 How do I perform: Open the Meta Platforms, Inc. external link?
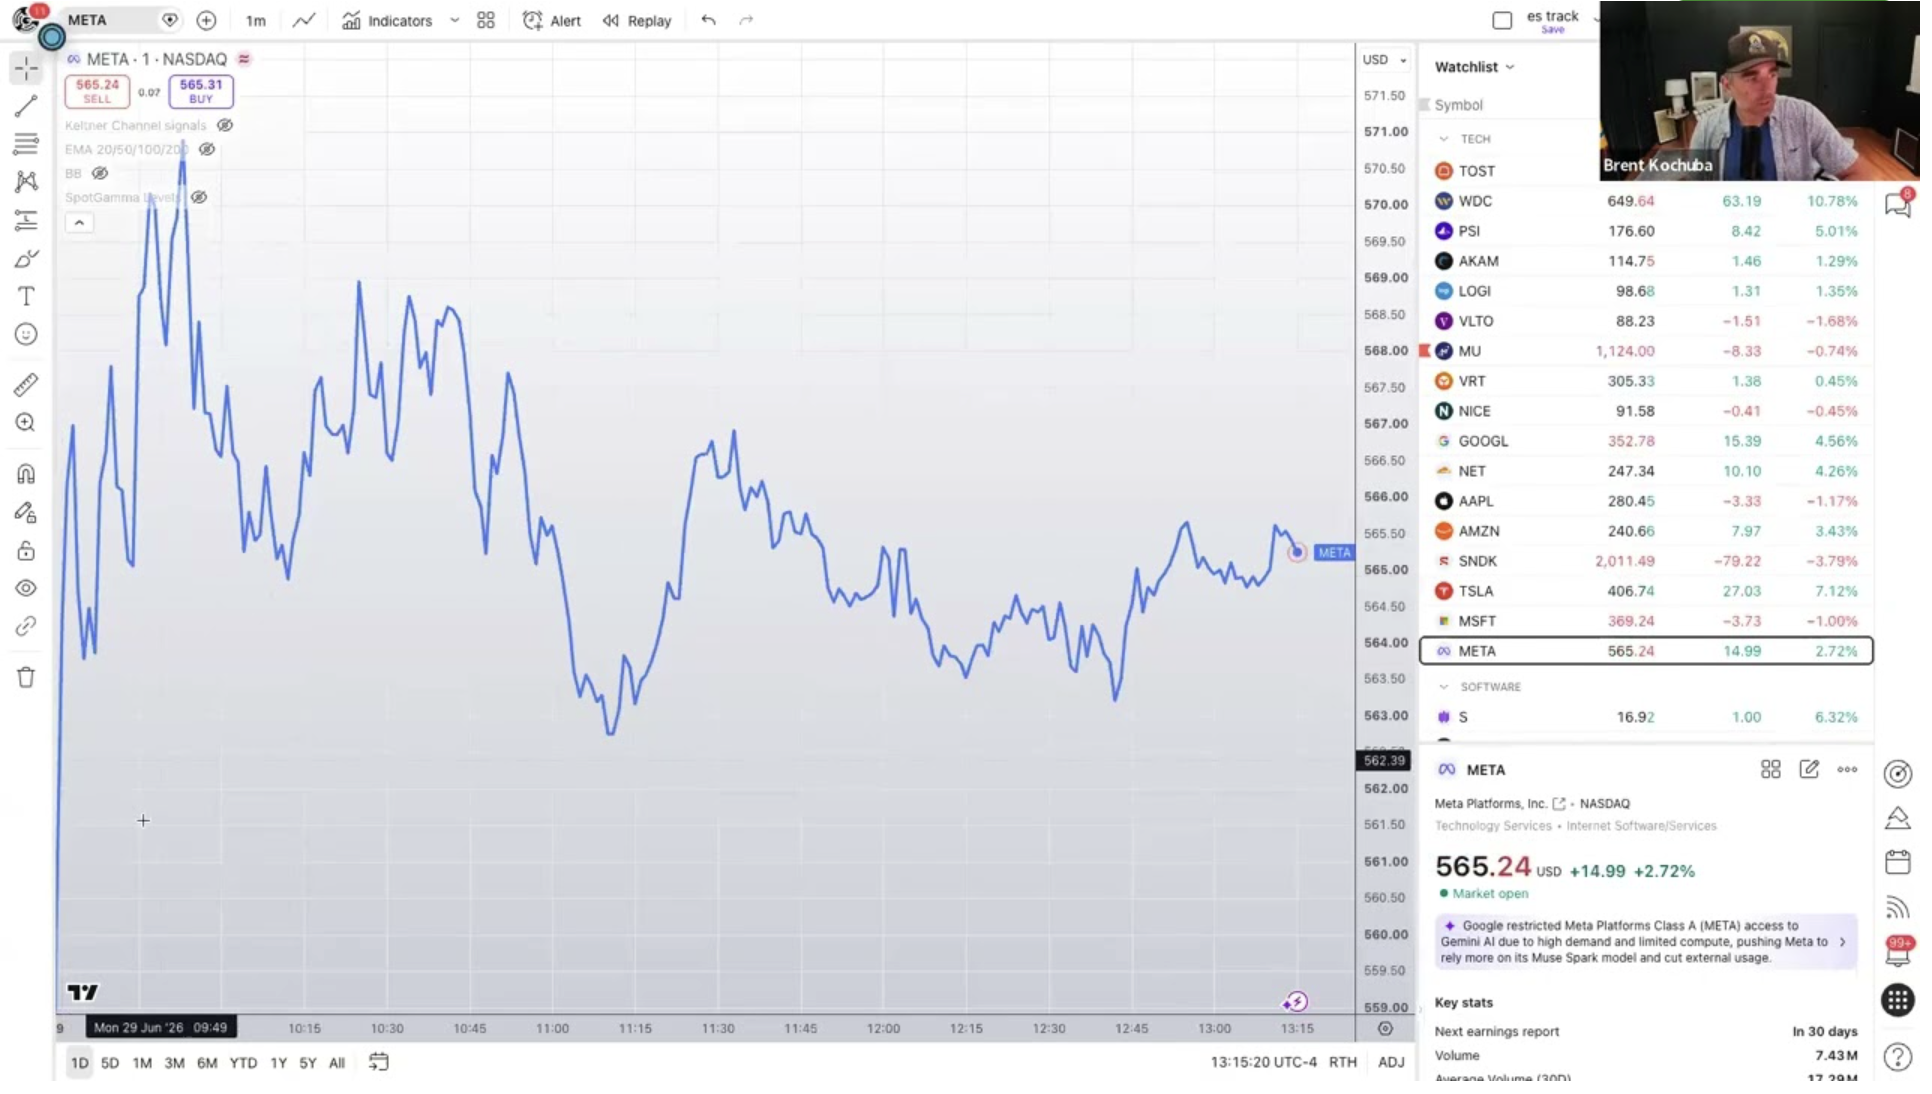pos(1559,804)
